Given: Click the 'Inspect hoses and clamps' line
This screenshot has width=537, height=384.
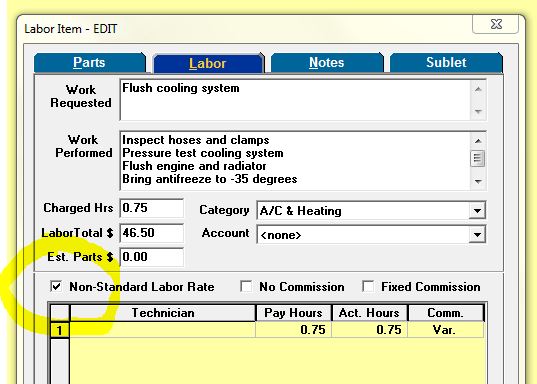Looking at the screenshot, I should pos(196,140).
